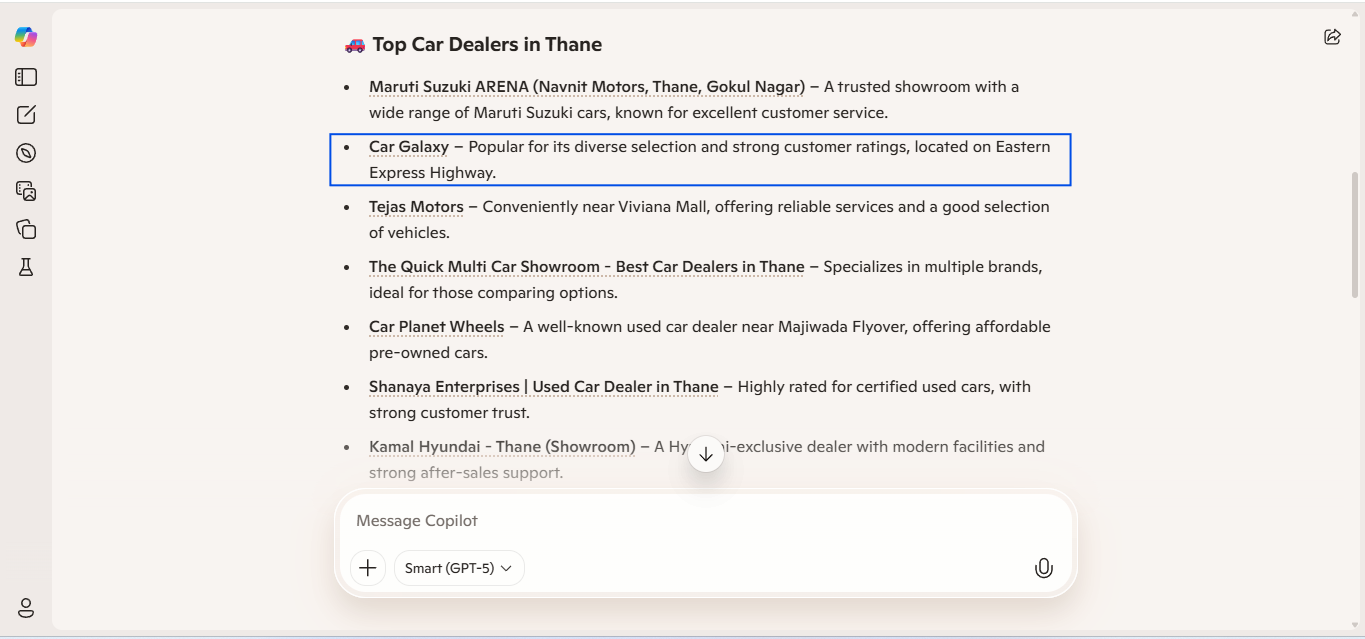Open the Tejas Motors link
The height and width of the screenshot is (639, 1365).
(x=415, y=206)
